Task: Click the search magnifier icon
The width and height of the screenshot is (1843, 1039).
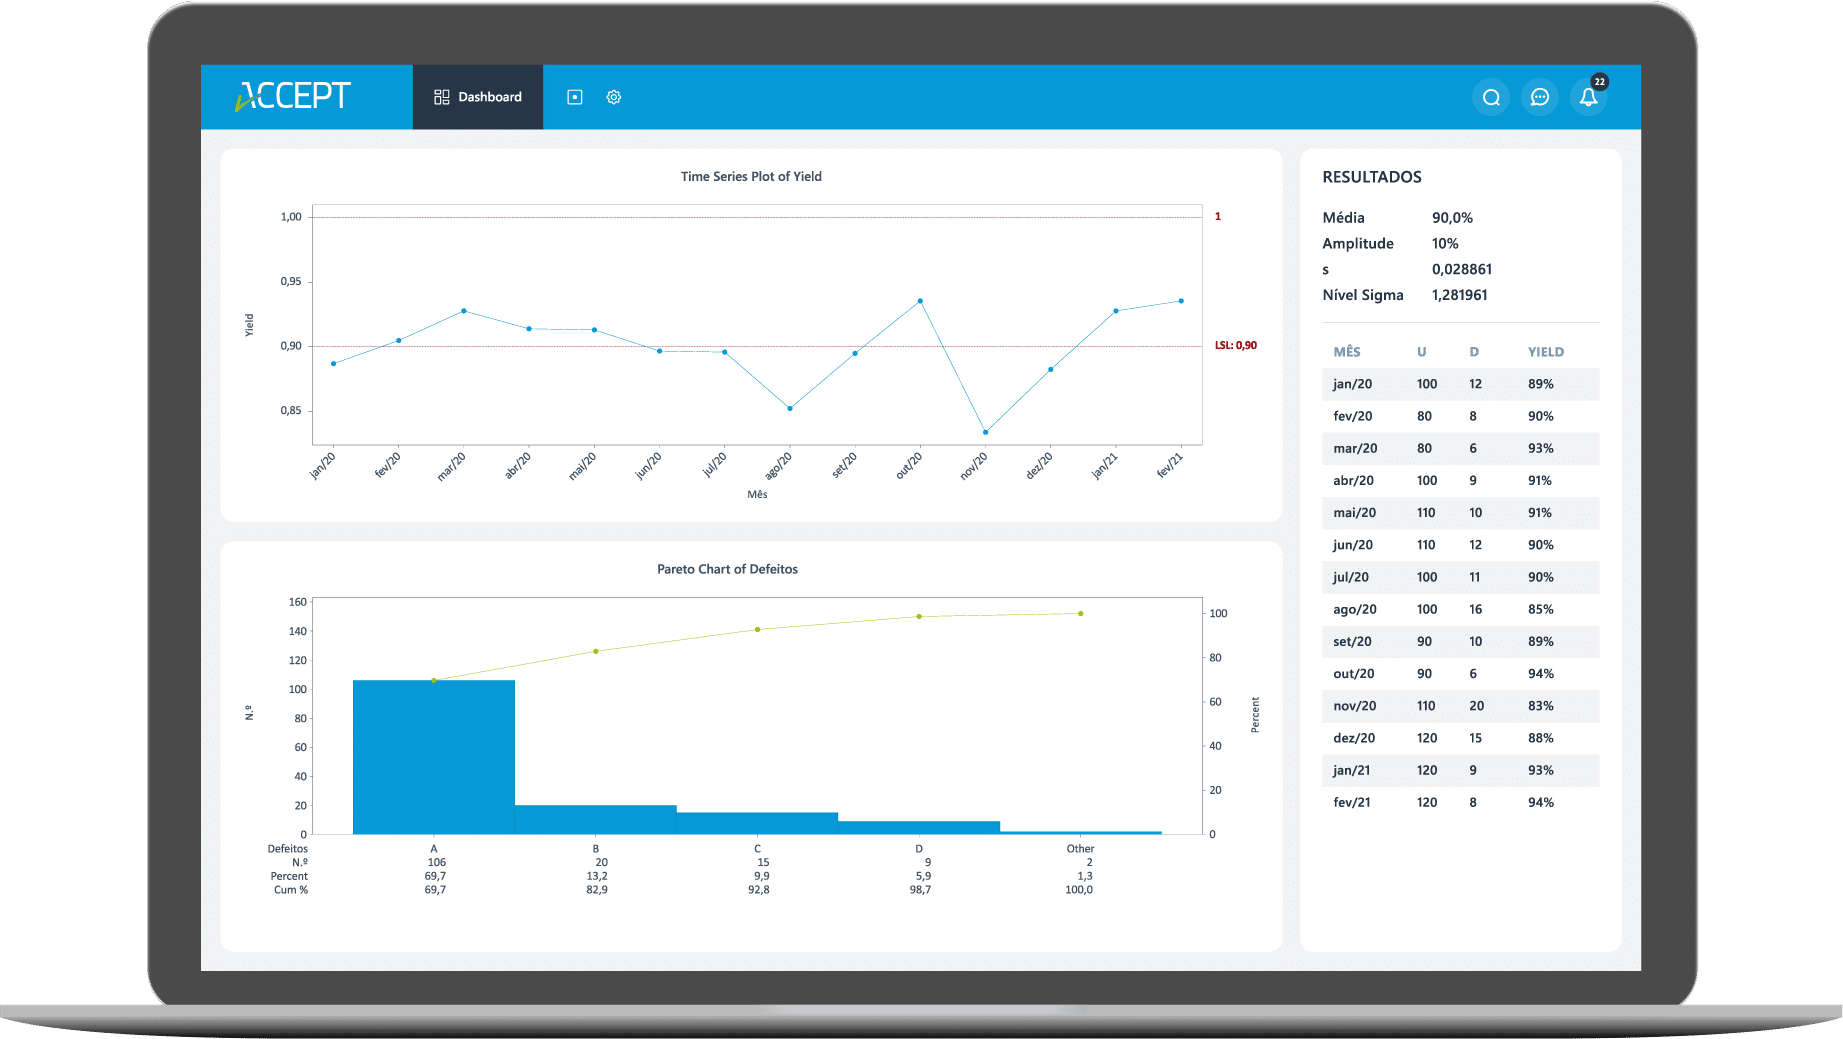Action: click(1491, 97)
